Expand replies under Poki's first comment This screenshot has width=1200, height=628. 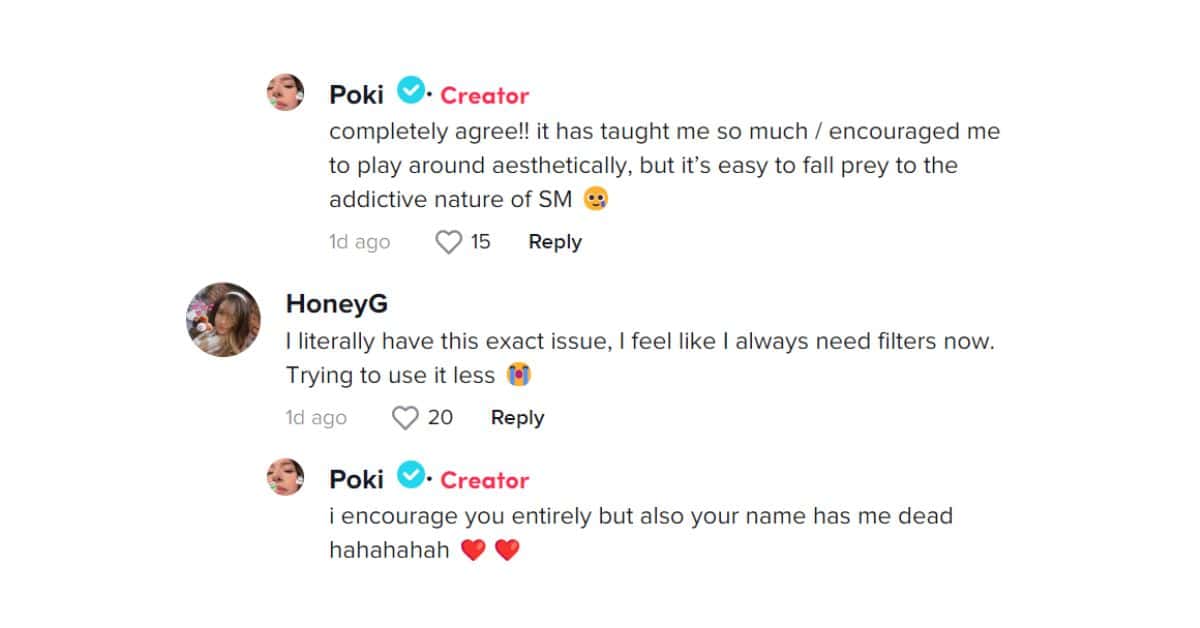click(553, 241)
